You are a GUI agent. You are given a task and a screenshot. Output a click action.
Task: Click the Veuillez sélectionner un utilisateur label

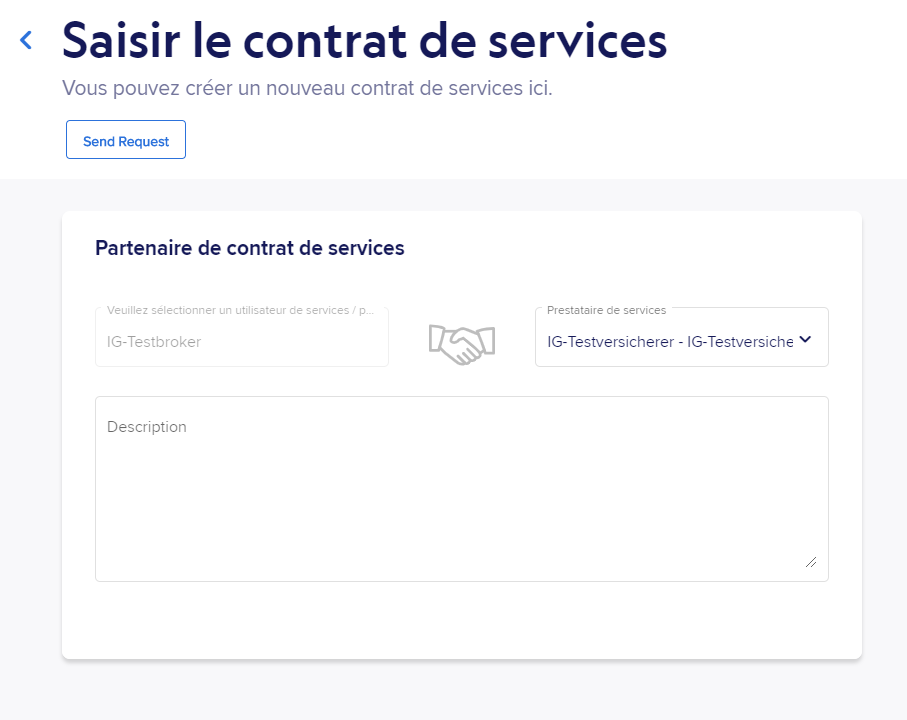pos(241,311)
